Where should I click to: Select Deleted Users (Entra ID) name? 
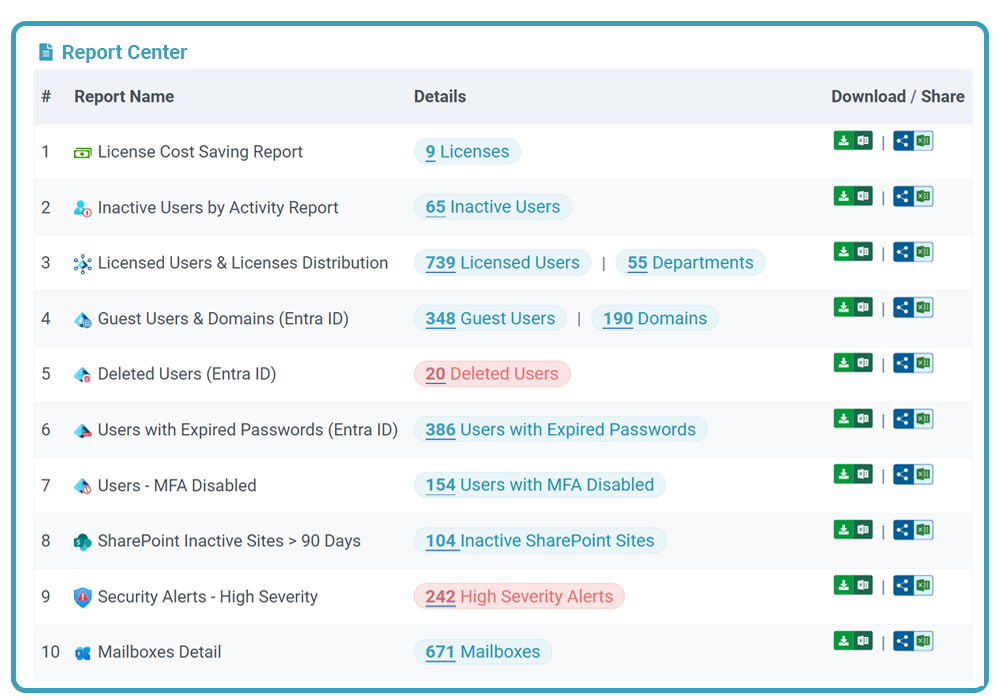(187, 374)
